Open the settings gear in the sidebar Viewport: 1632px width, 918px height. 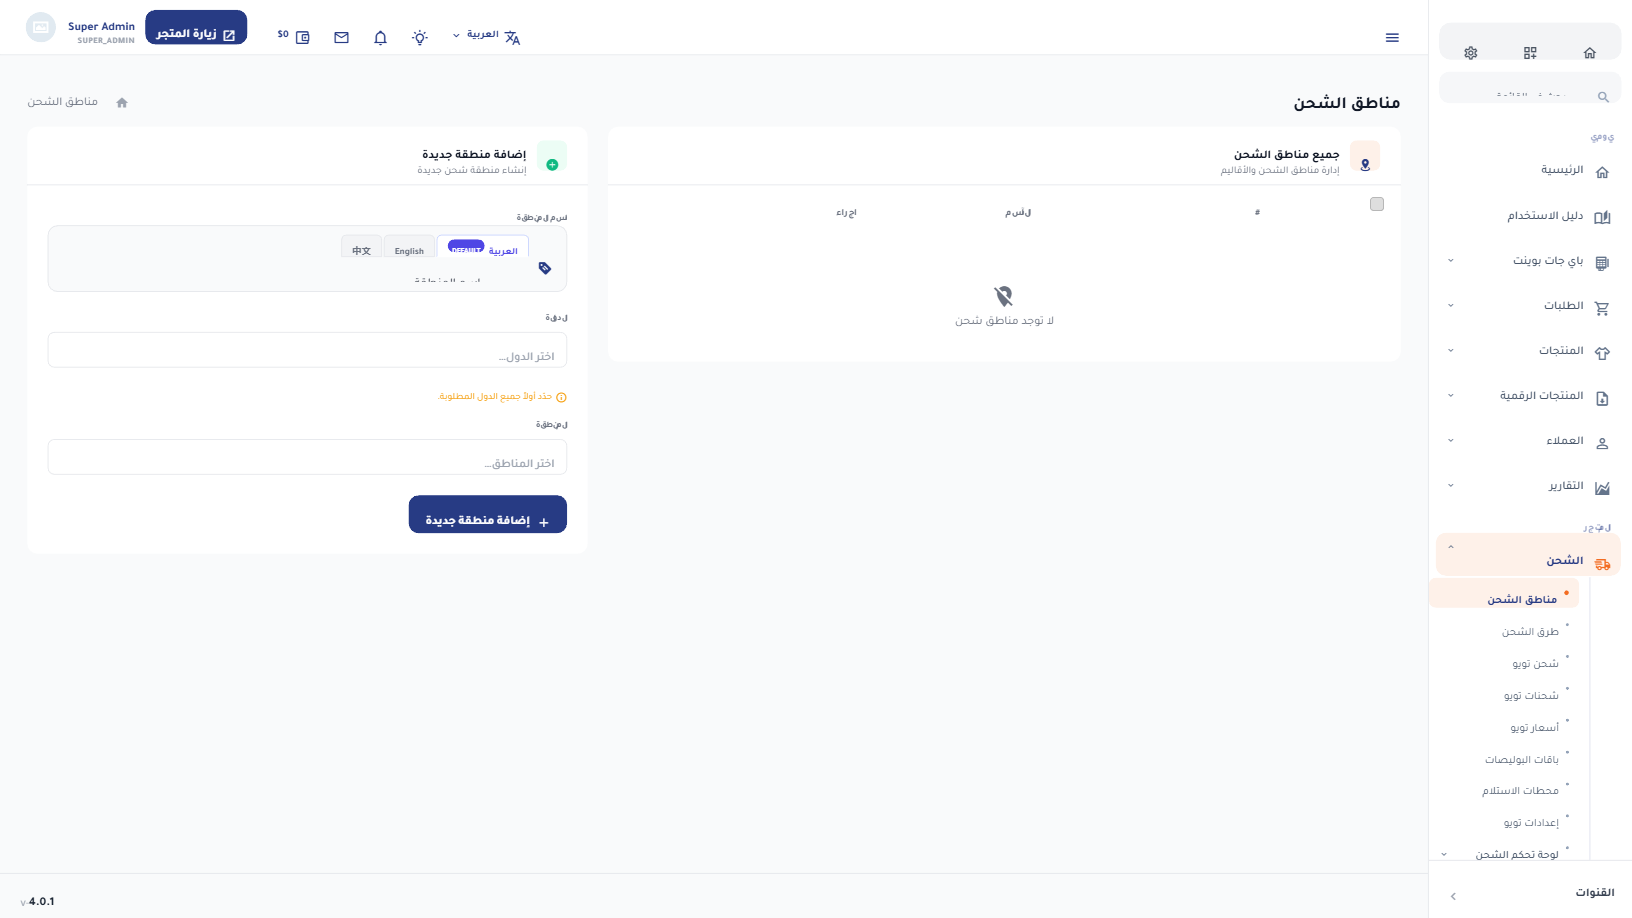click(1470, 53)
